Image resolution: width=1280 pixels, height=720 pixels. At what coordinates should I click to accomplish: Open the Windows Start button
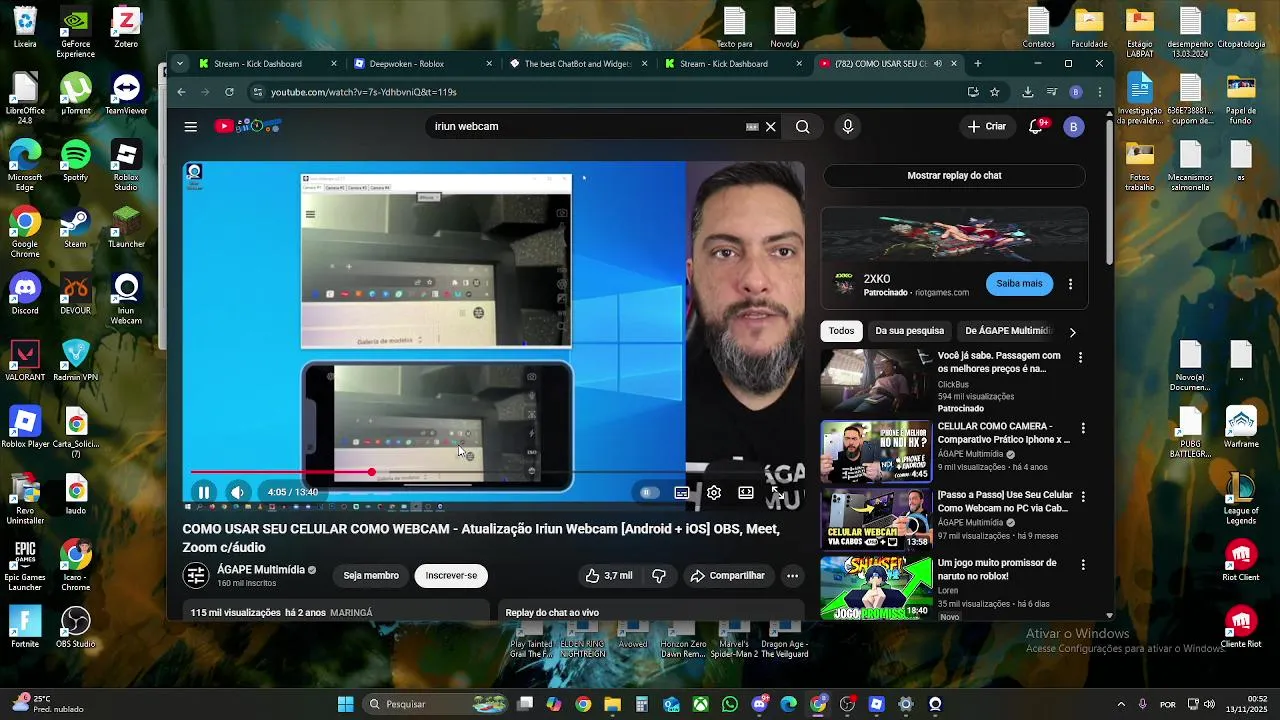345,704
